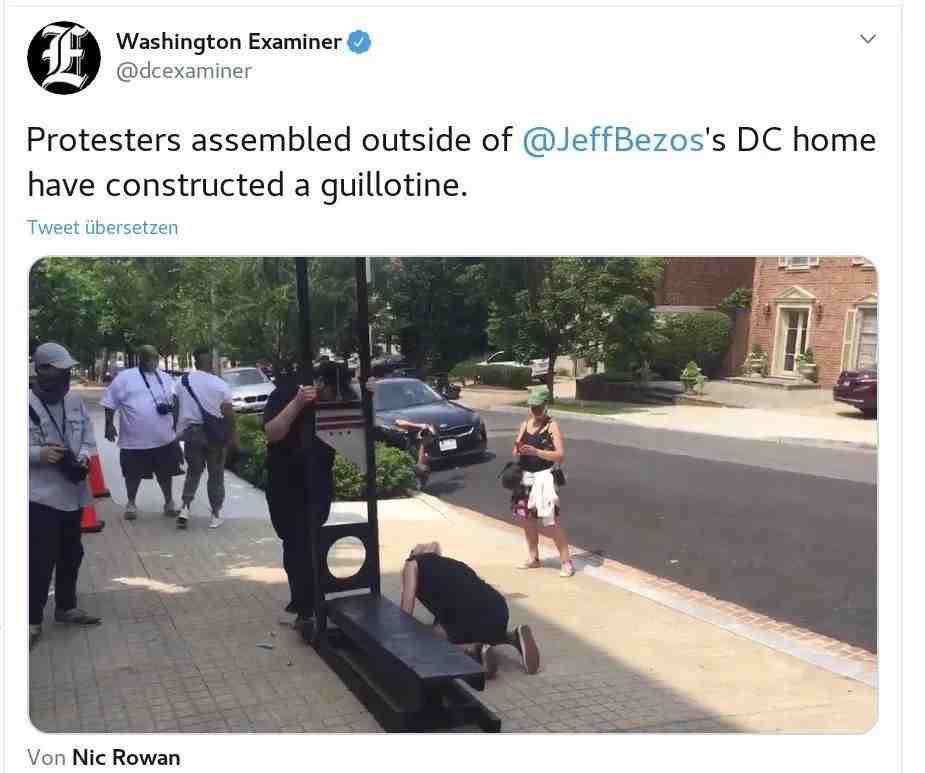
Task: Visit the @dcexaminer handle link
Action: point(184,71)
